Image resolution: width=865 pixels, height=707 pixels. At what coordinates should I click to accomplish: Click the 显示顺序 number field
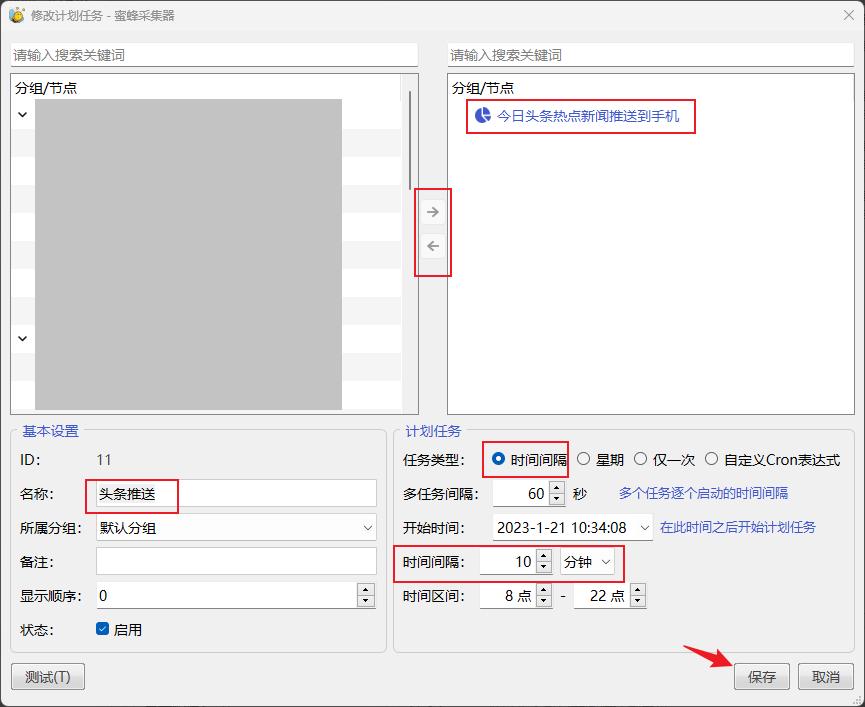click(227, 596)
